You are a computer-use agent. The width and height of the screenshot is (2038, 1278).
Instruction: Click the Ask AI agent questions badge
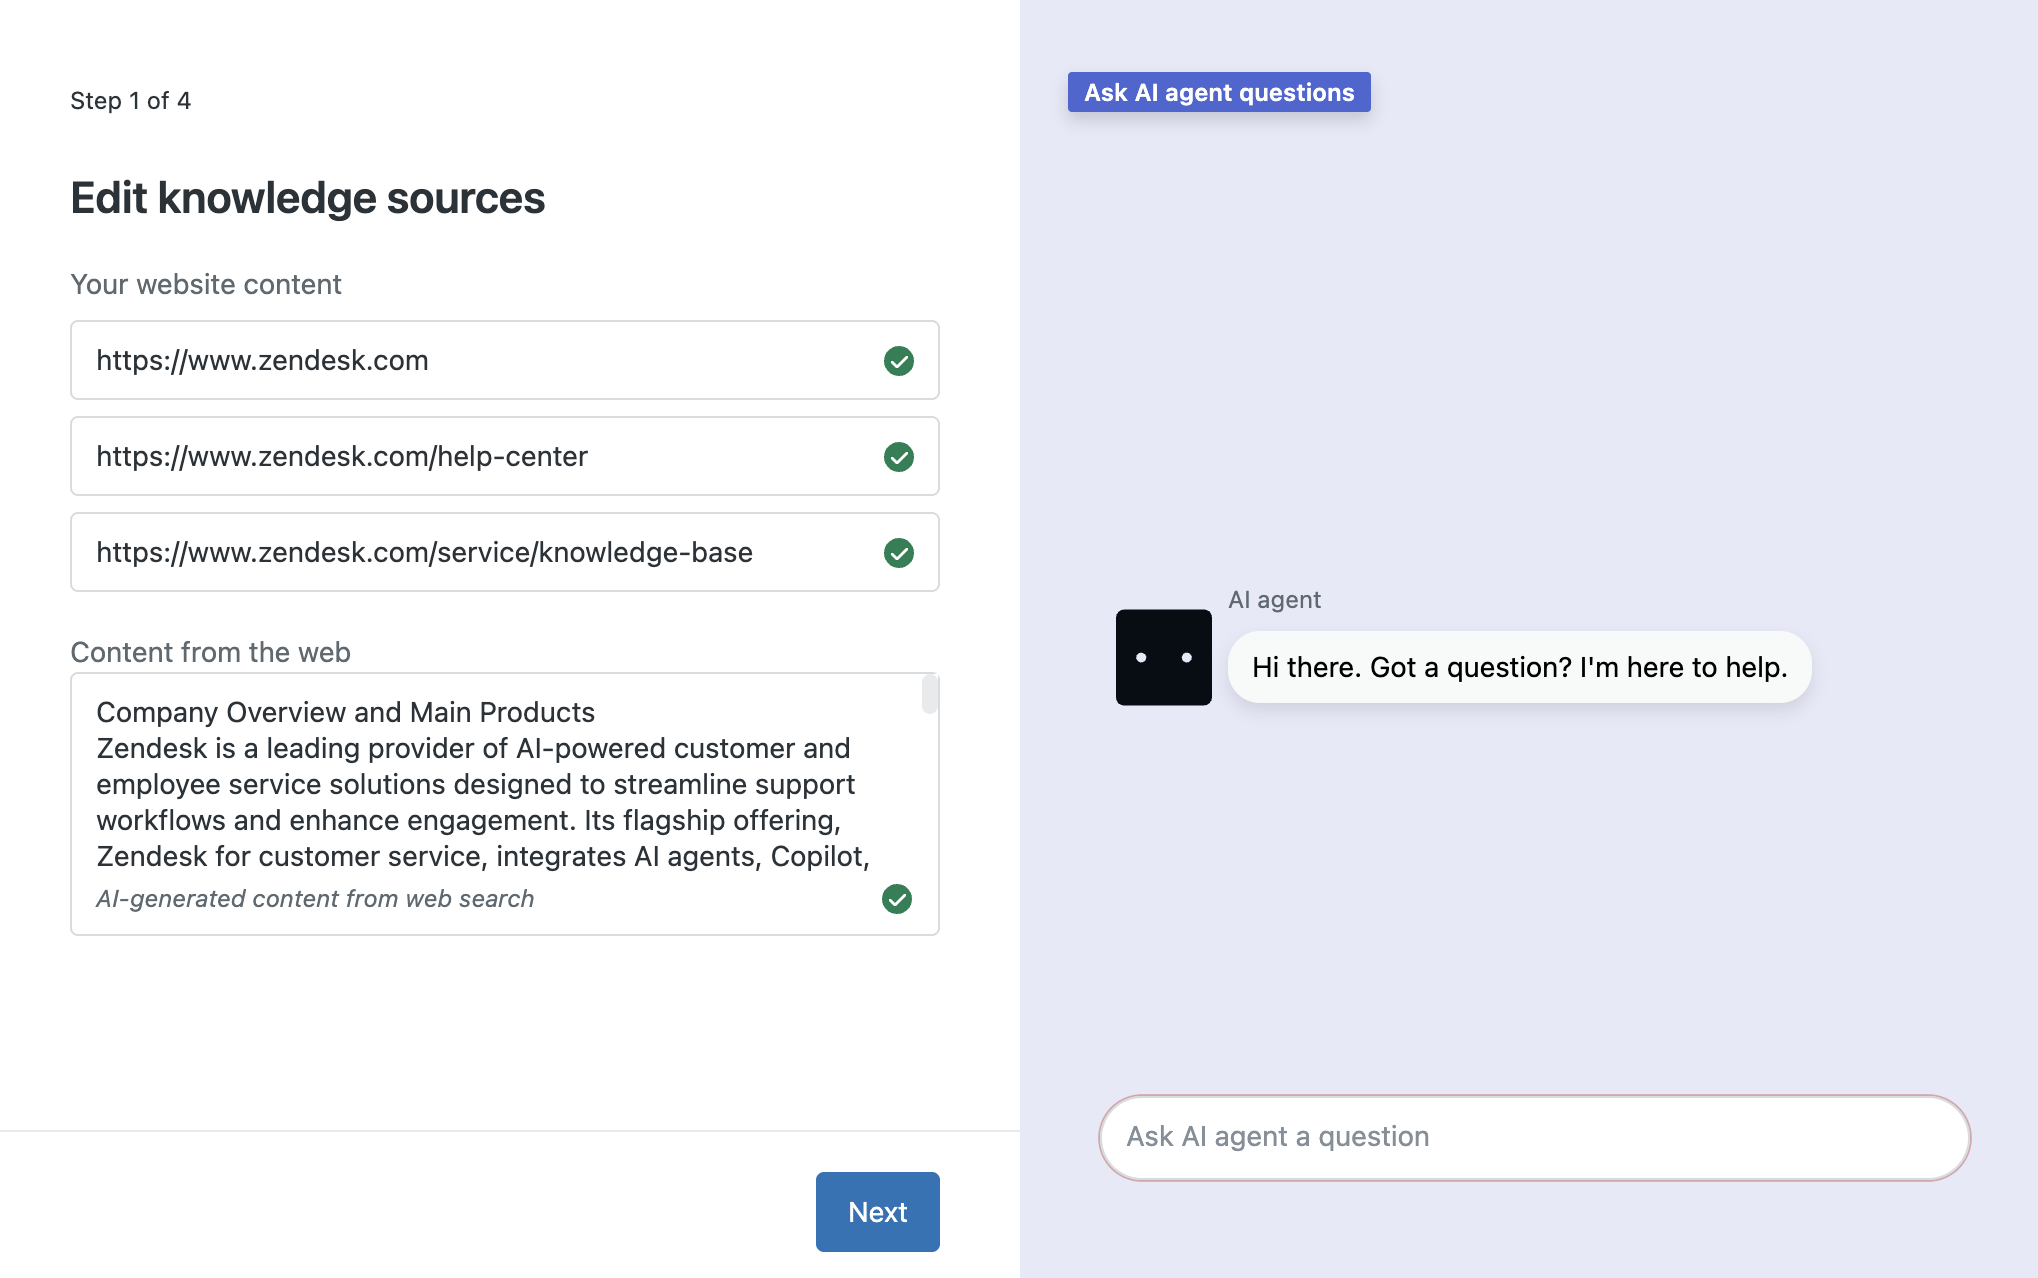(1218, 92)
